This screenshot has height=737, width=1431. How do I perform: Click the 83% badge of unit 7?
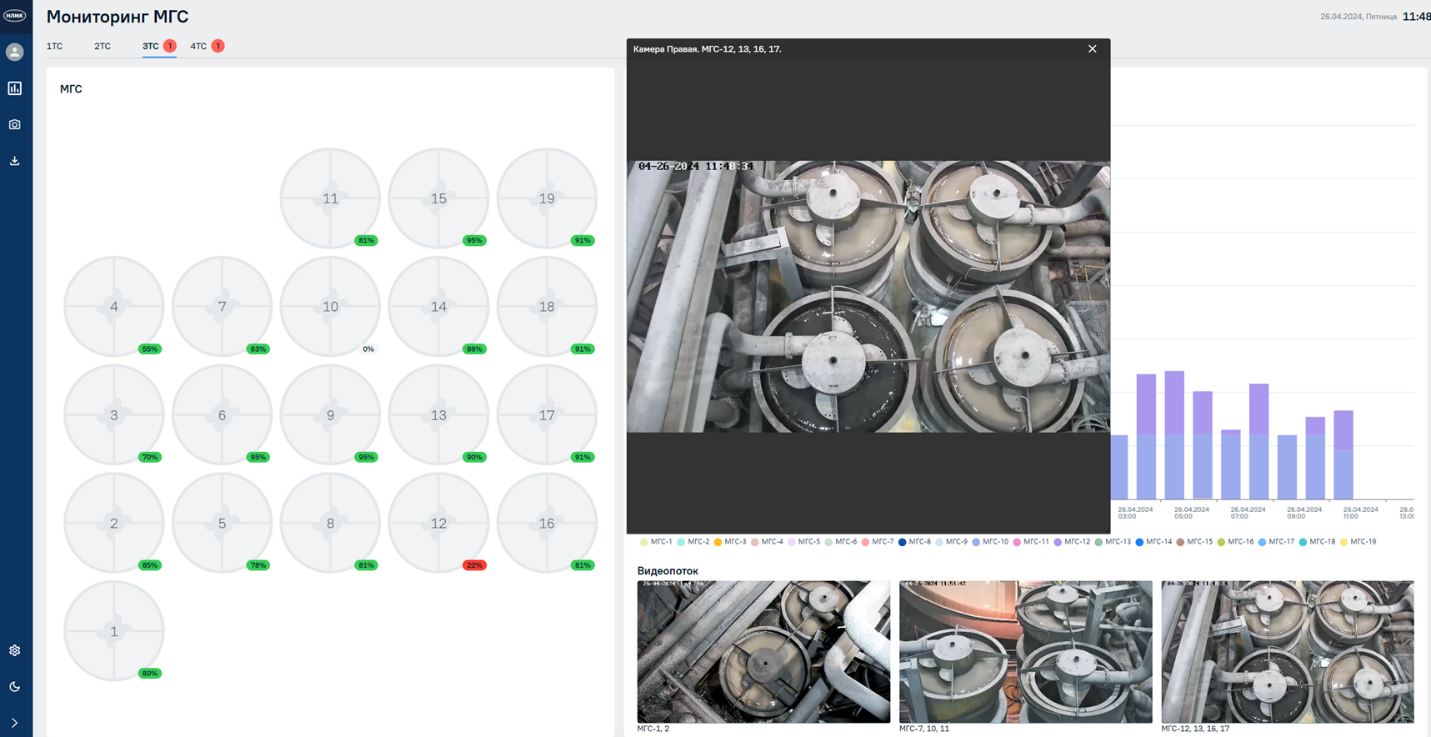[x=258, y=349]
